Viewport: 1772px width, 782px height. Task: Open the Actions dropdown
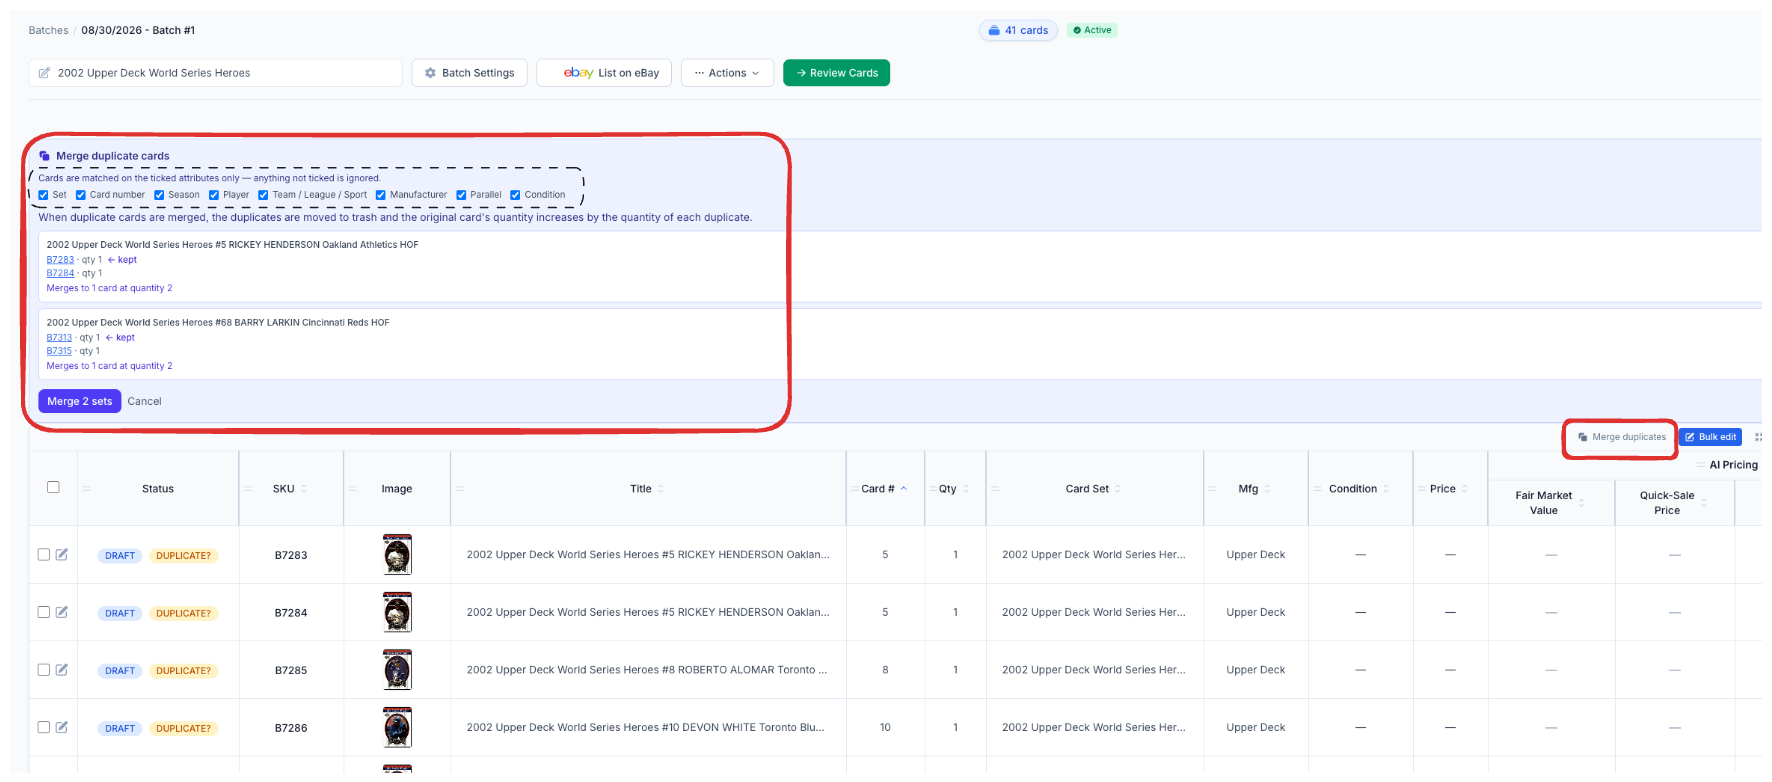pos(727,73)
